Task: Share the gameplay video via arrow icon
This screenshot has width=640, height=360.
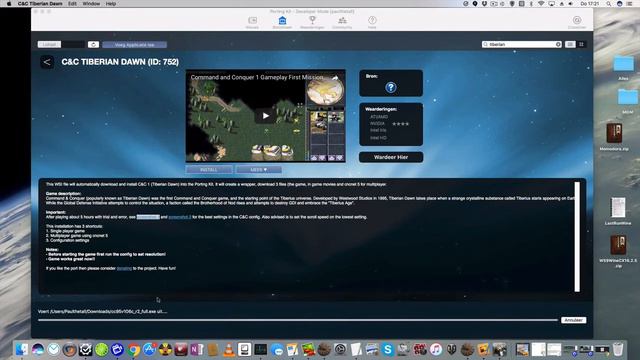Action: point(335,77)
